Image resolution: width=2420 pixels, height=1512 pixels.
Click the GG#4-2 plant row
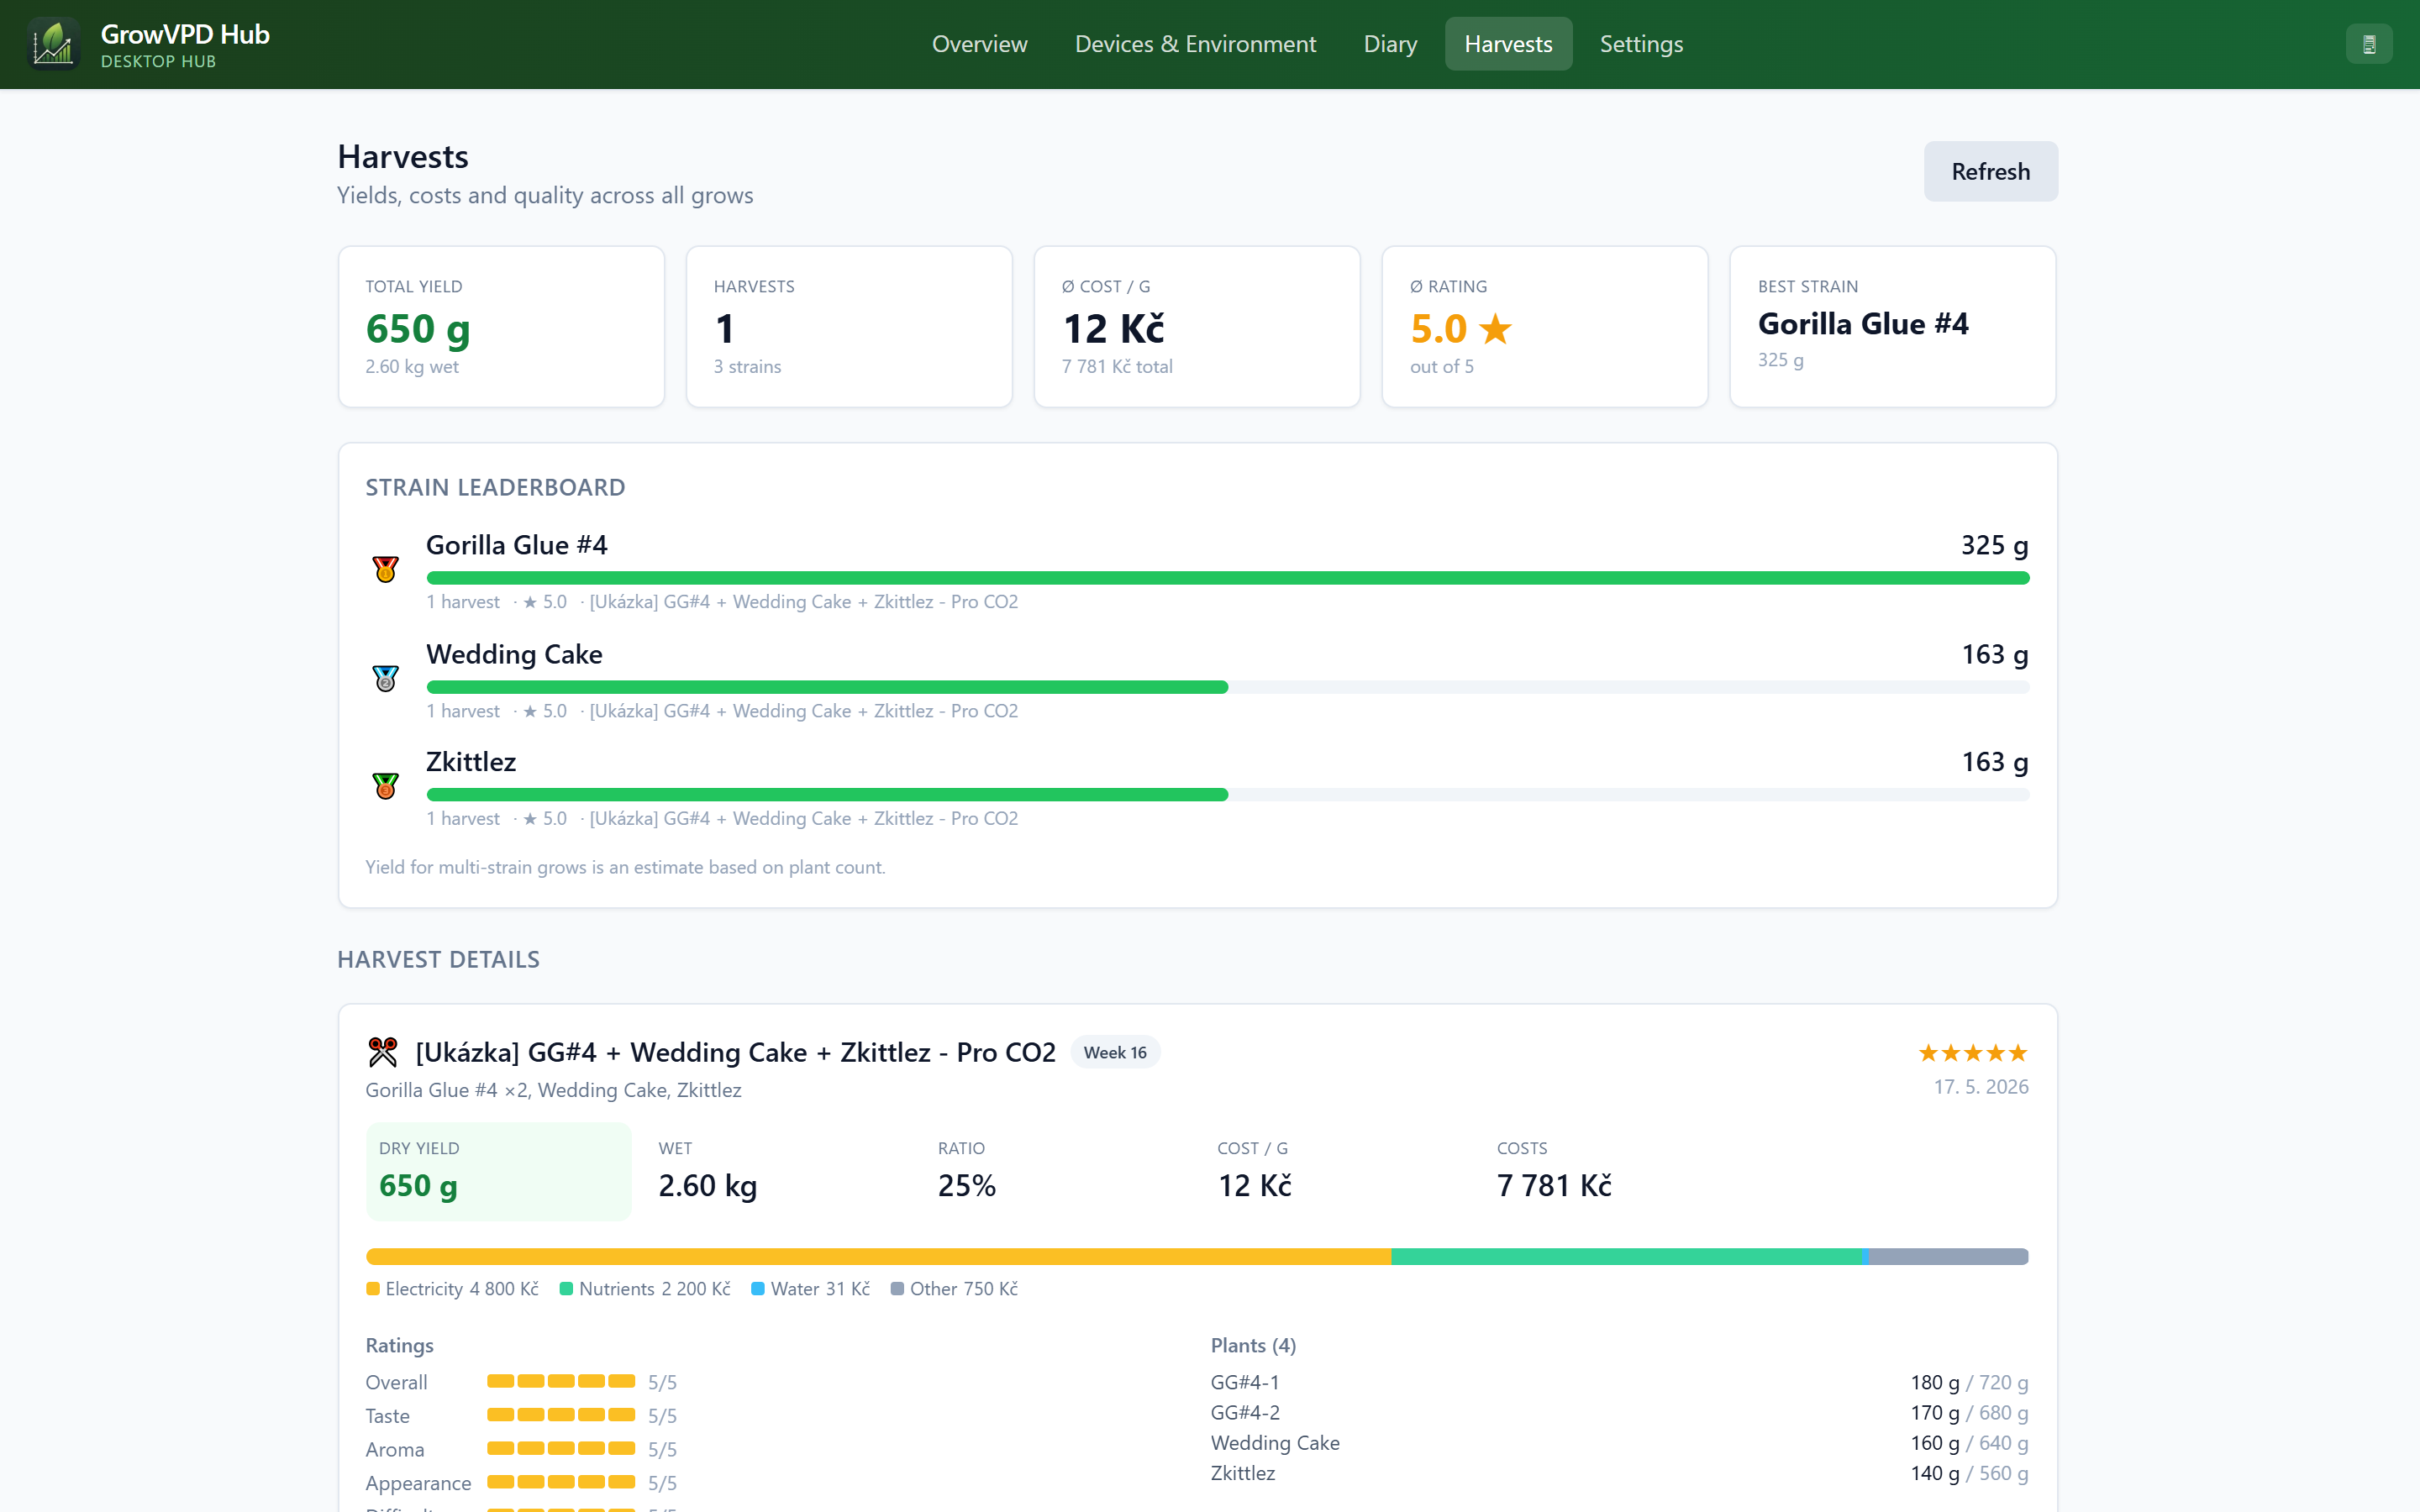pyautogui.click(x=1620, y=1413)
